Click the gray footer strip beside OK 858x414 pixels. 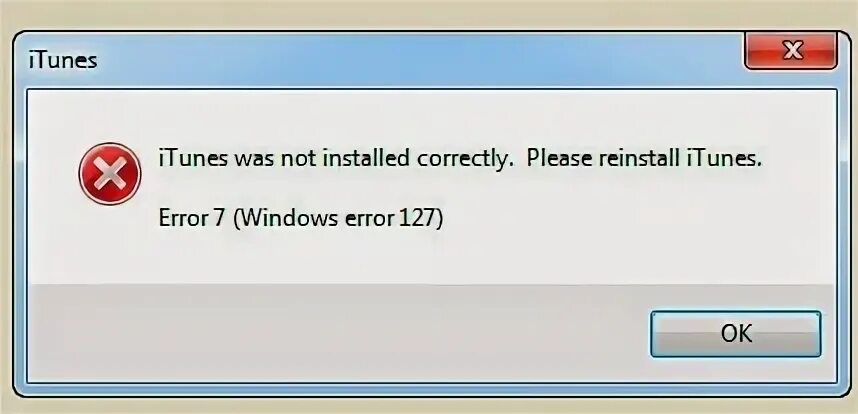pyautogui.click(x=337, y=333)
